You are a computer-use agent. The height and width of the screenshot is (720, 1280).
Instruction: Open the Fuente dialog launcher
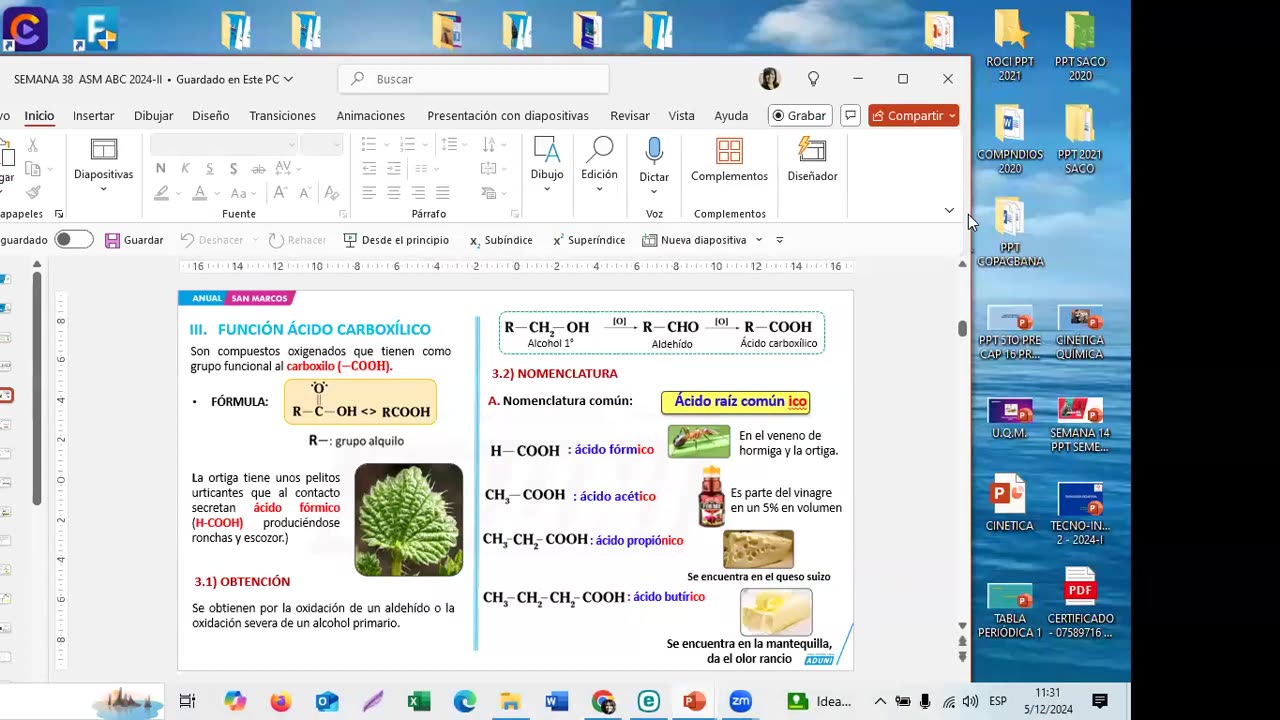[x=343, y=214]
